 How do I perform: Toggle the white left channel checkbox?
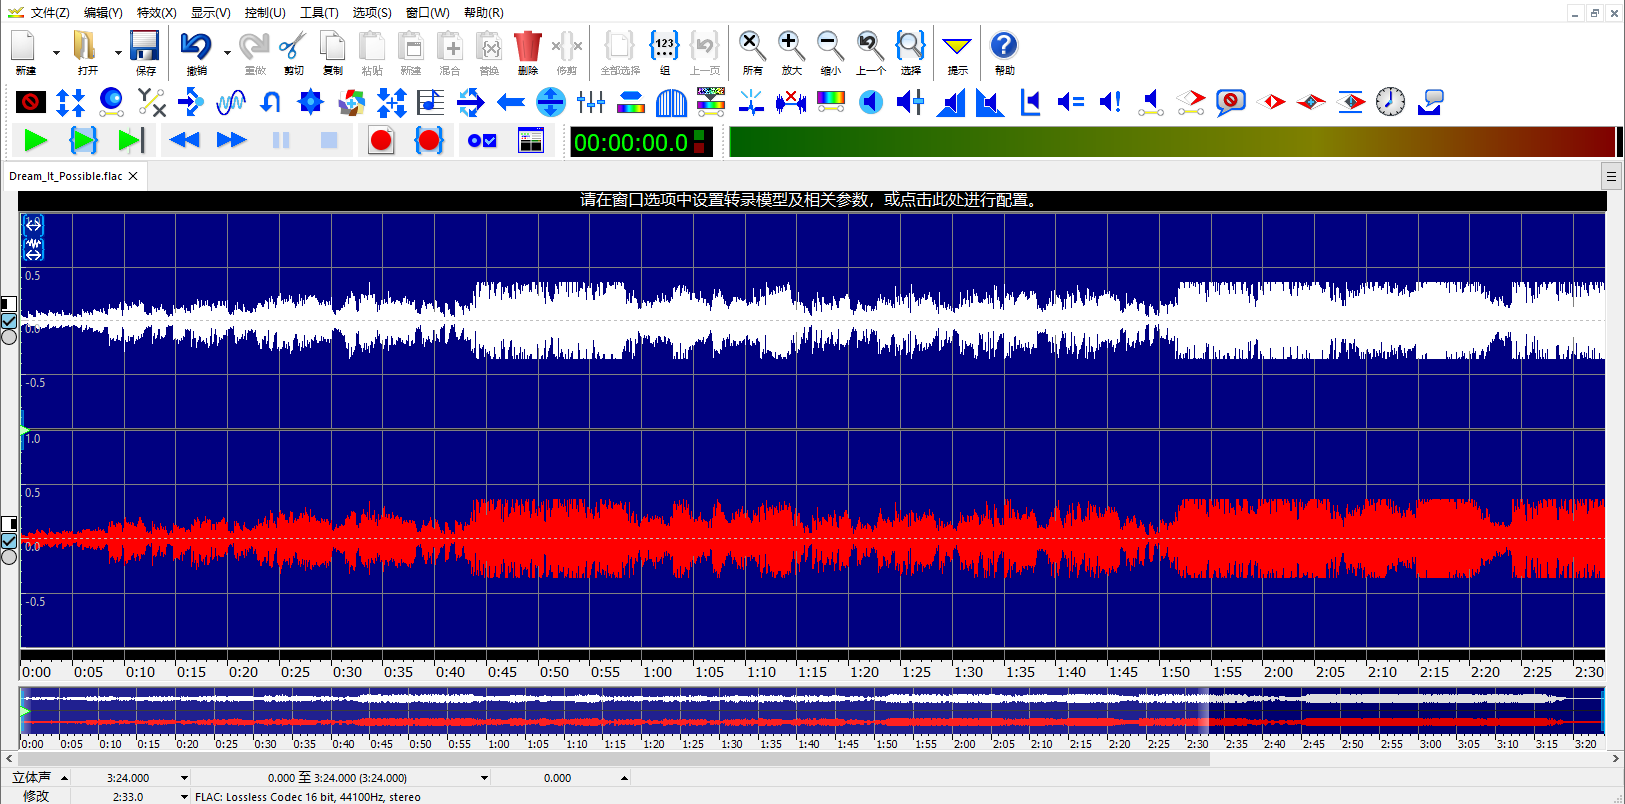point(9,321)
